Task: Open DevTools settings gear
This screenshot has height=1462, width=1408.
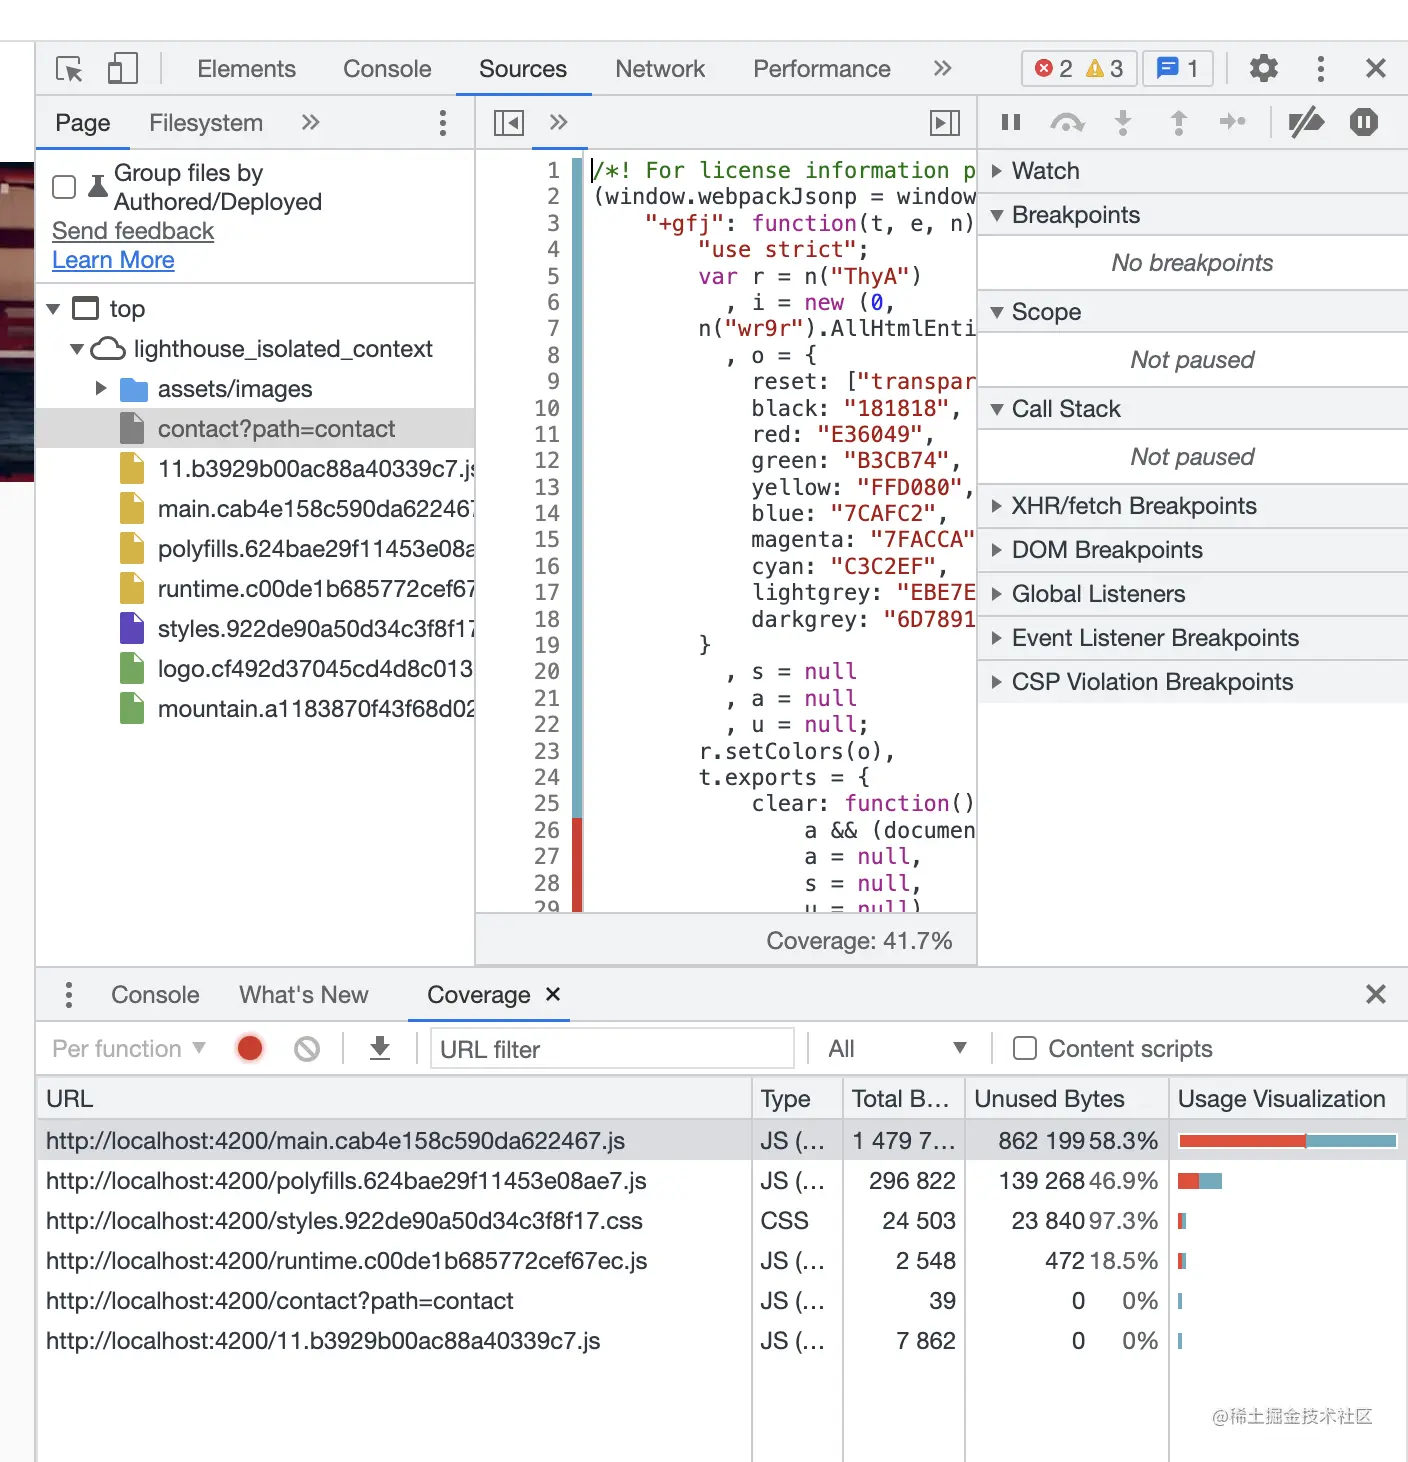Action: (1264, 68)
